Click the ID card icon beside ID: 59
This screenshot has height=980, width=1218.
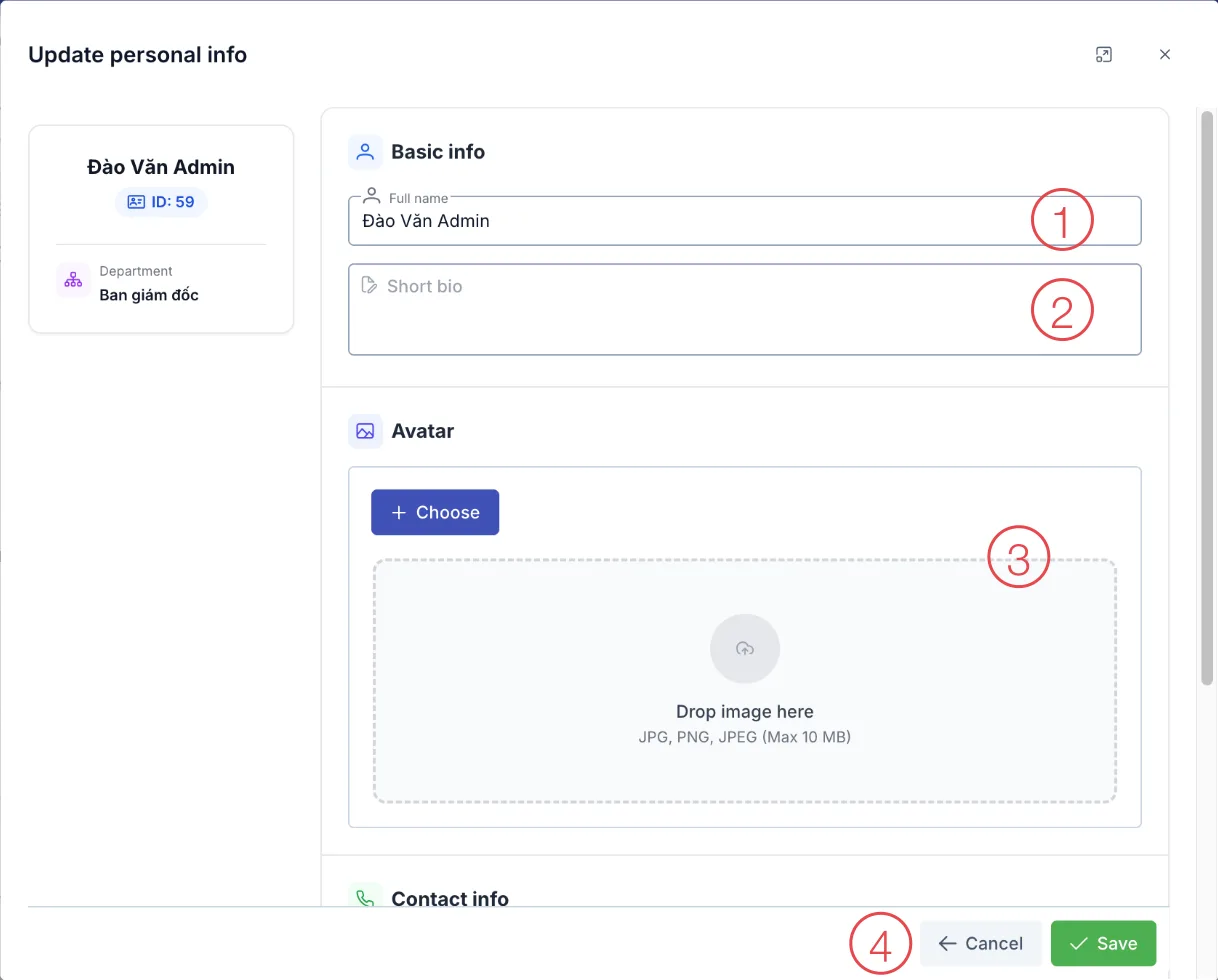coord(136,202)
